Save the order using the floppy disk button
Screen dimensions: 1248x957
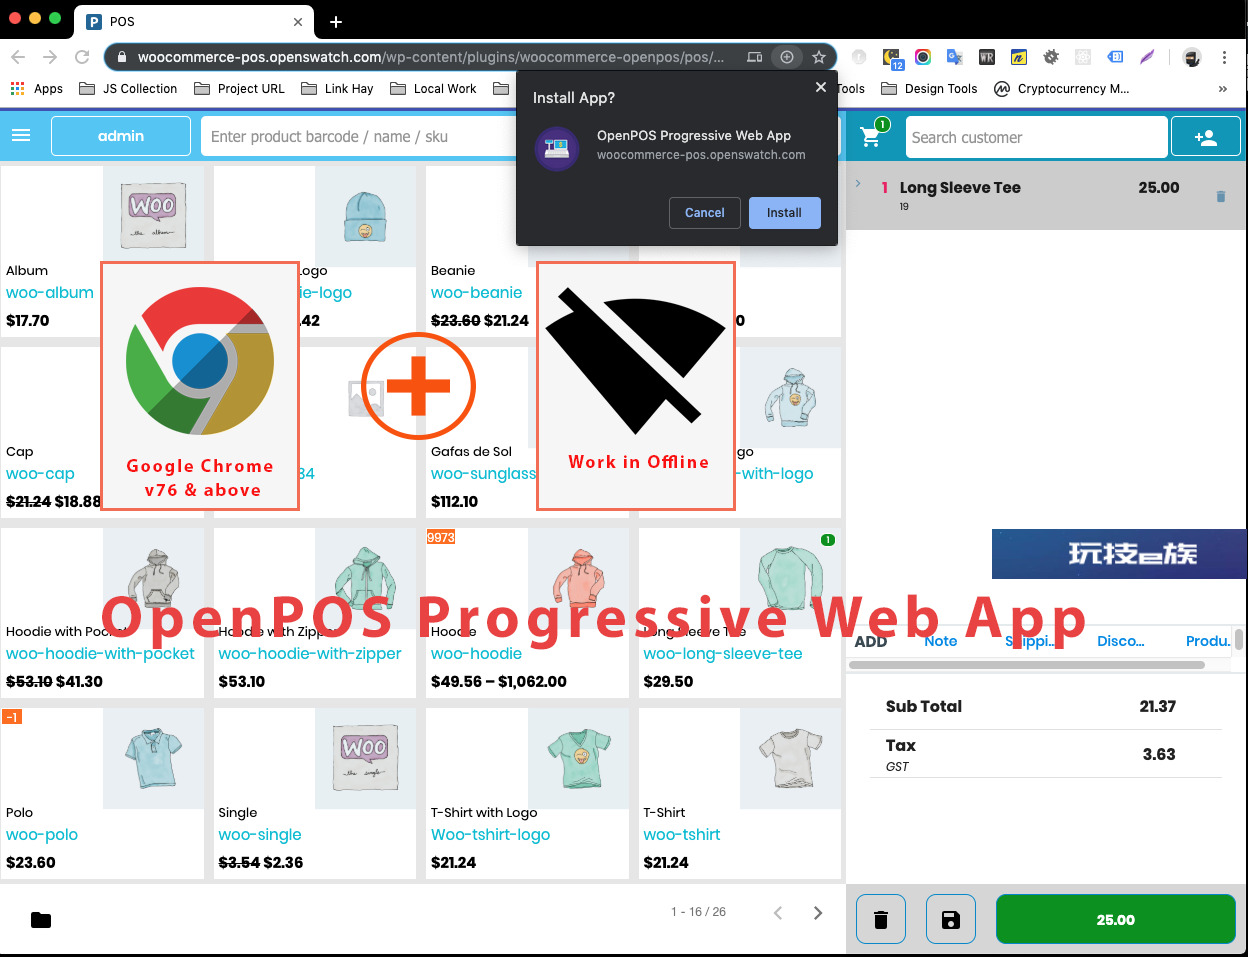click(951, 919)
